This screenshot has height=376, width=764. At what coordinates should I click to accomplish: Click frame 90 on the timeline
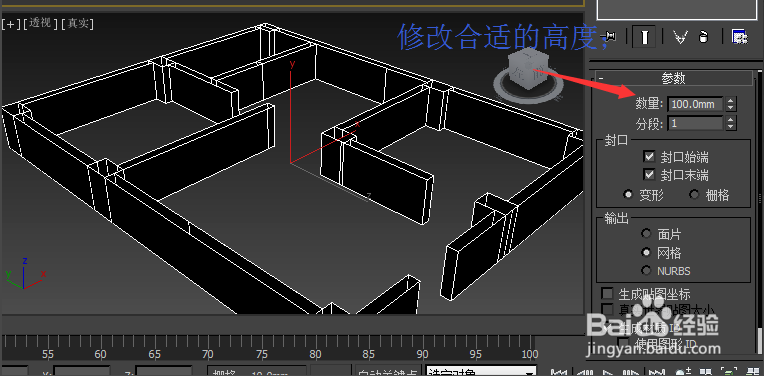[x=423, y=354]
